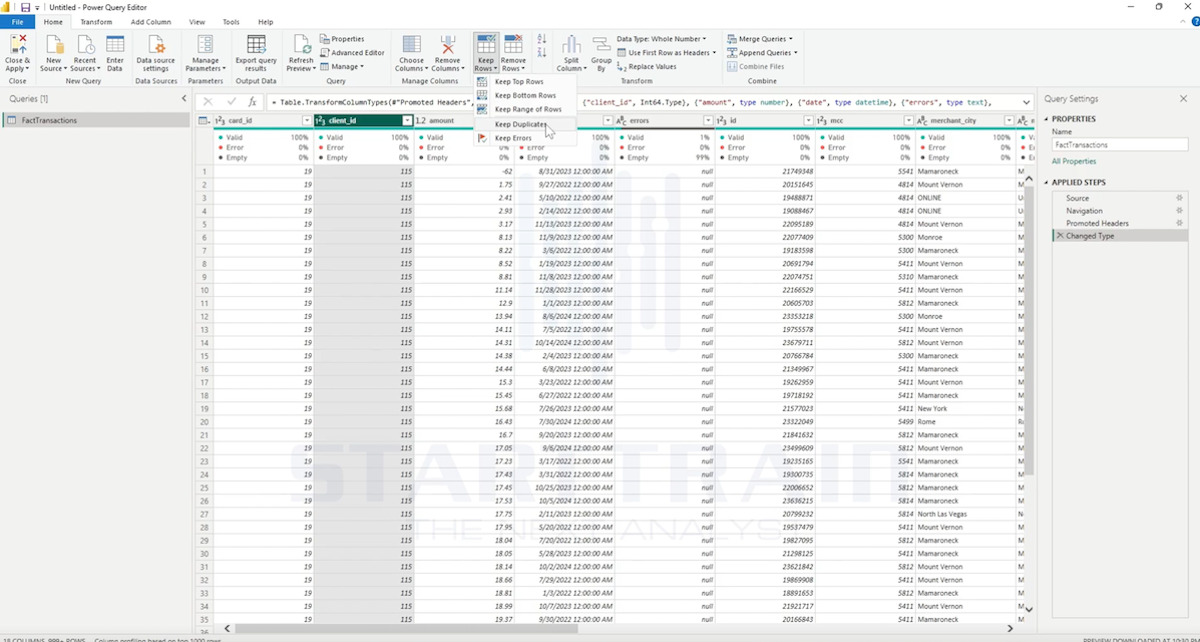Image resolution: width=1200 pixels, height=642 pixels.
Task: Choose Keep Duplicates from the menu
Action: [x=525, y=124]
